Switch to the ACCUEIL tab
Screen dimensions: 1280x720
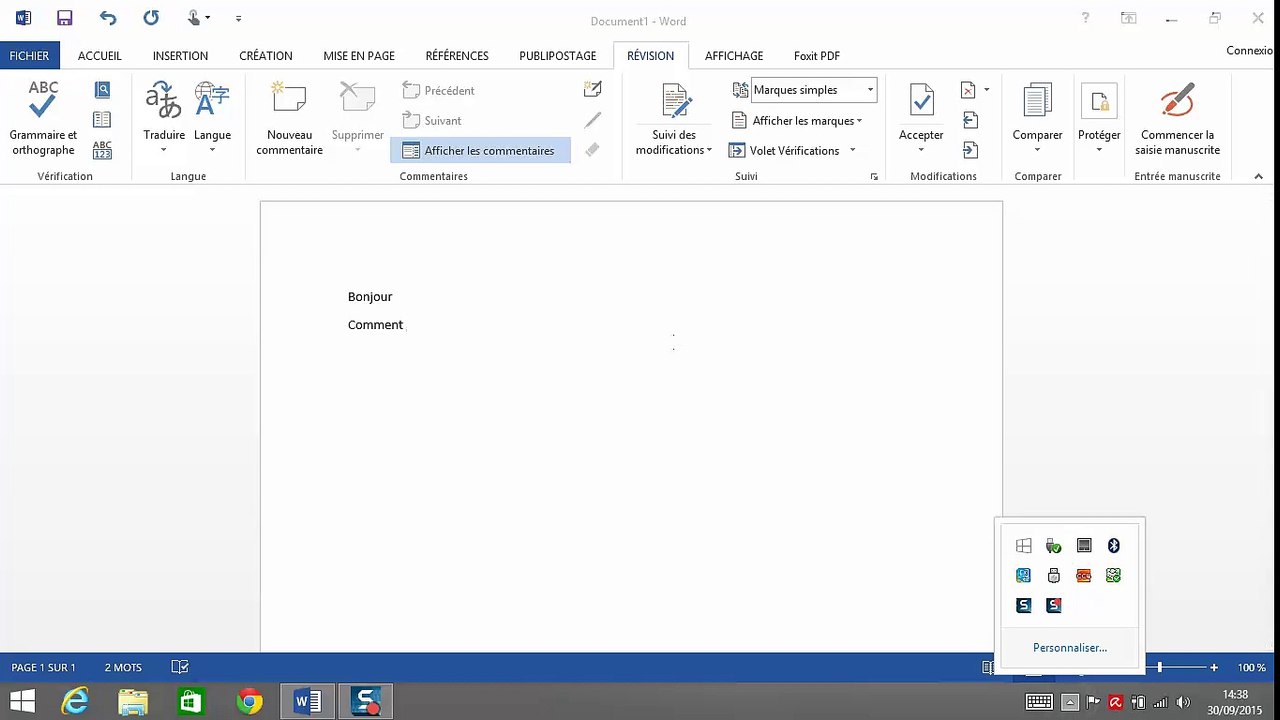(x=100, y=56)
